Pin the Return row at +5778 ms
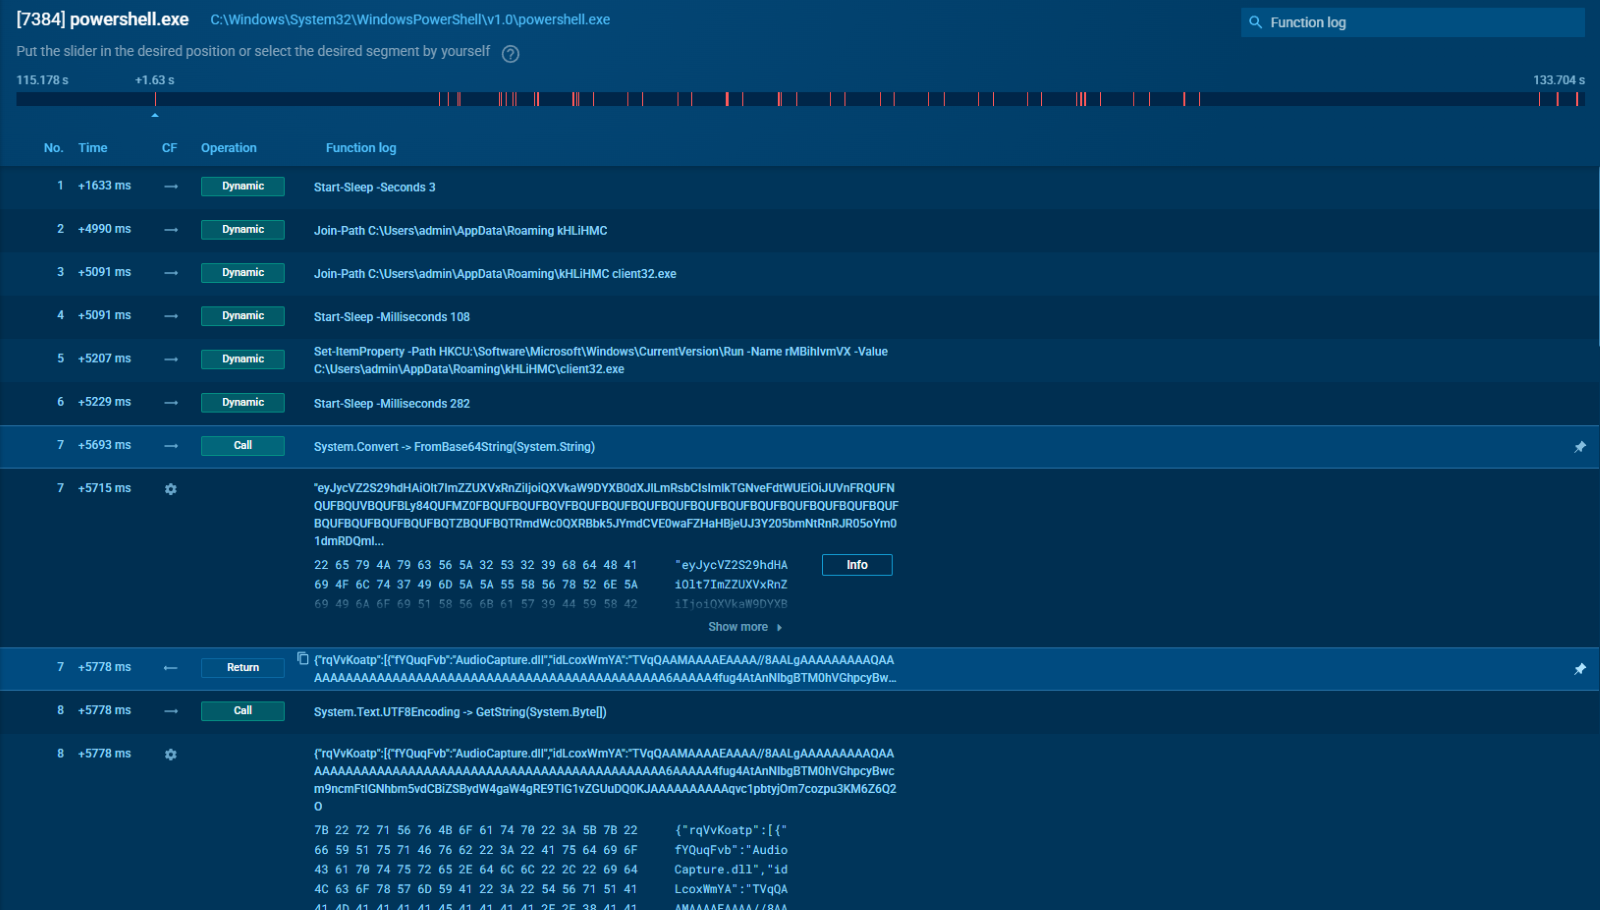 click(x=1580, y=669)
